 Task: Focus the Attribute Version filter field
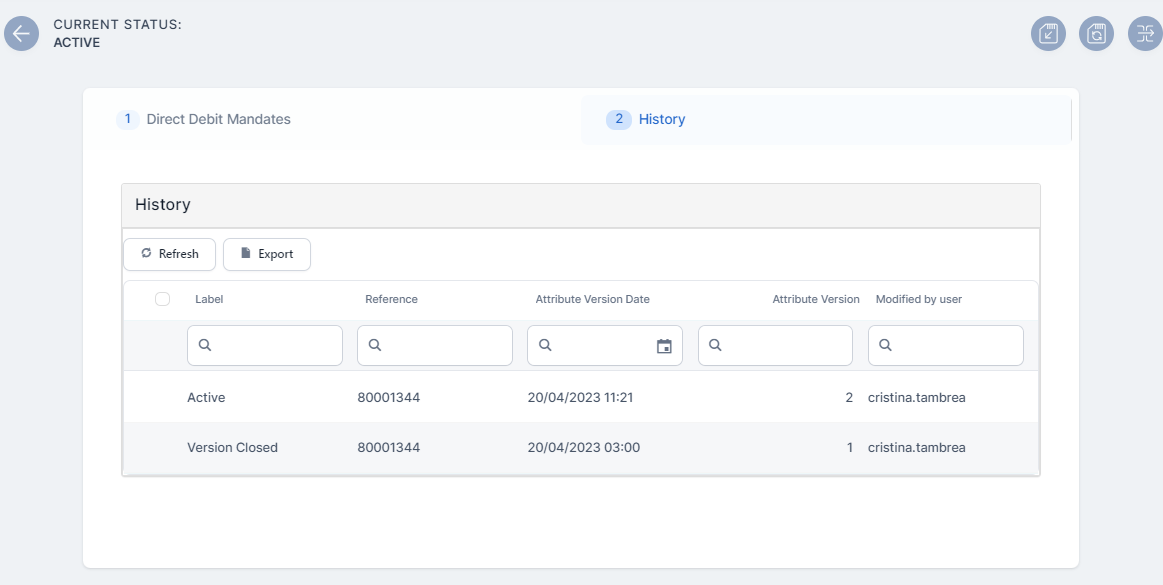(784, 345)
